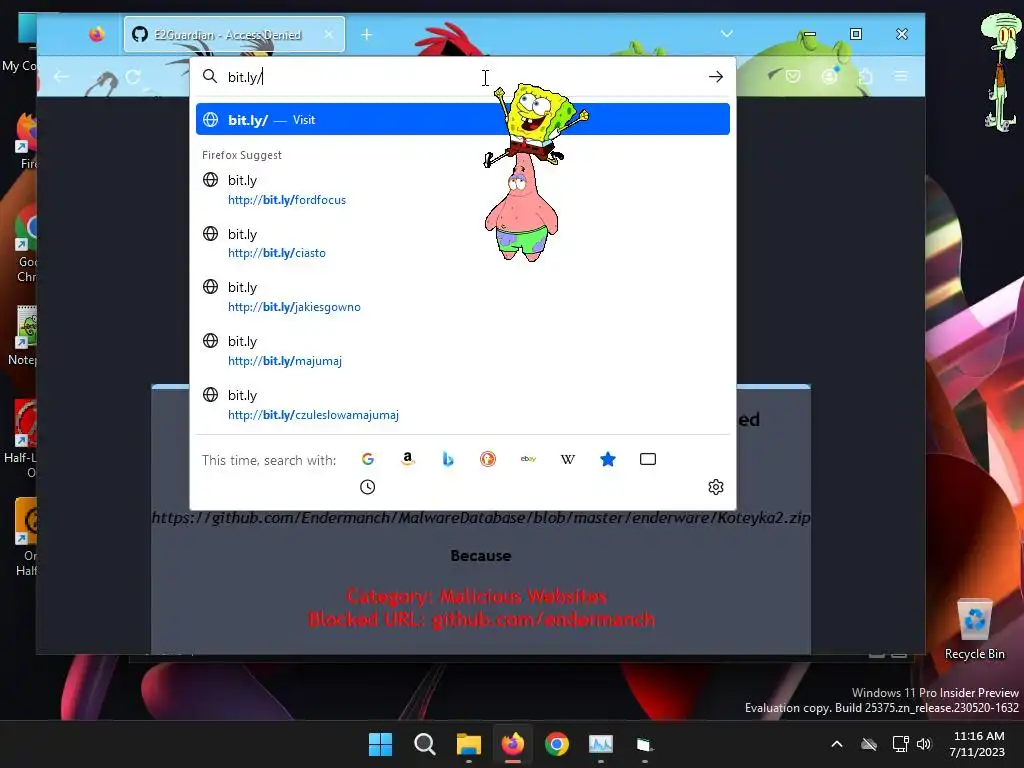
Task: Click the Squidward desktop character
Action: 1002,71
